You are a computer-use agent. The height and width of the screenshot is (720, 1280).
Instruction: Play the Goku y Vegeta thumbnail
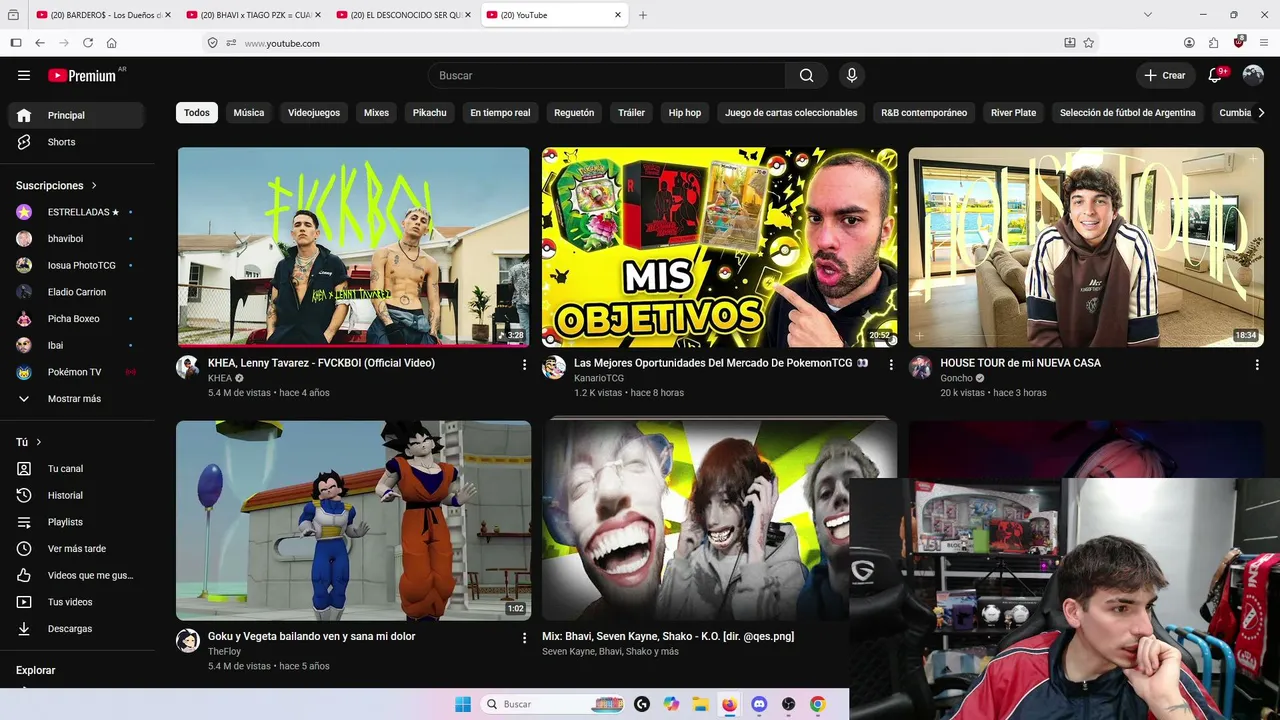353,520
